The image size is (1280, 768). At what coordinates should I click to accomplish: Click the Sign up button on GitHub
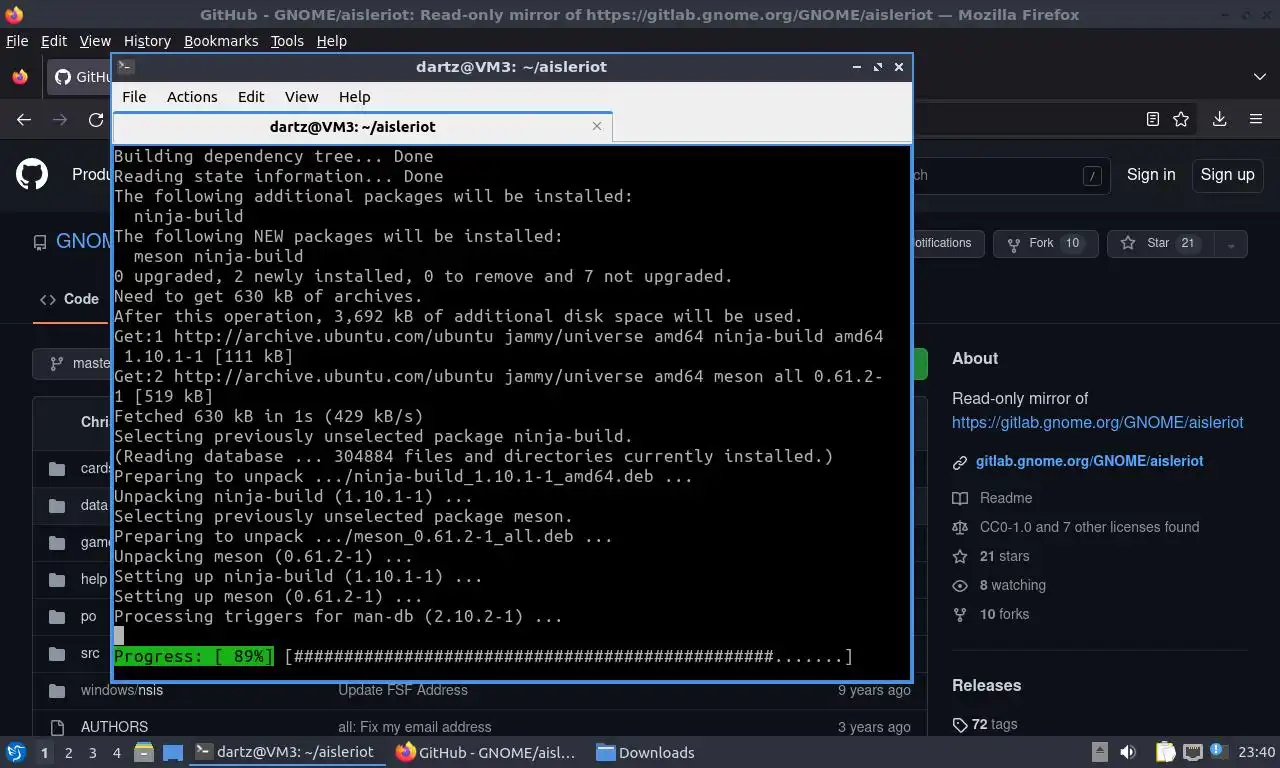pos(1227,174)
